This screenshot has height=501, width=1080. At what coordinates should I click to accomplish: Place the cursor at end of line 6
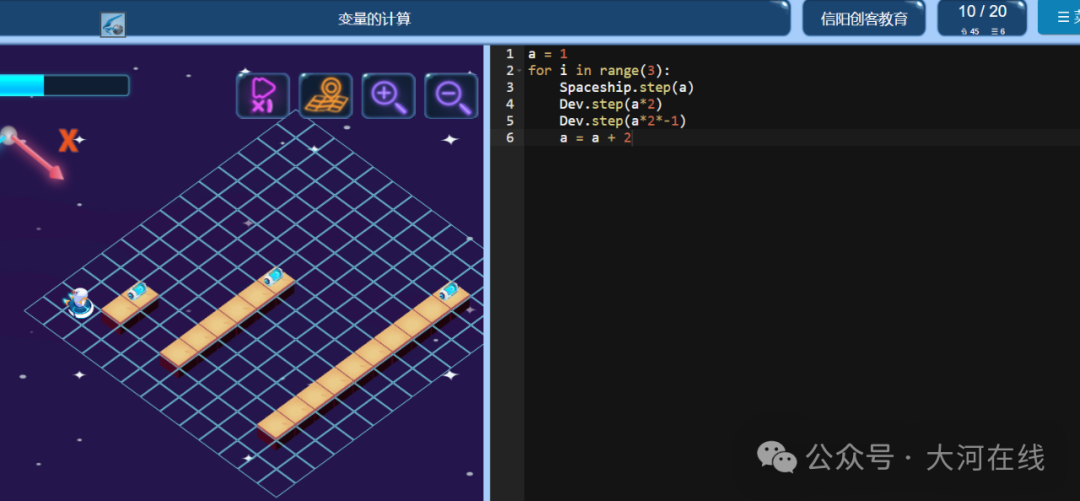(x=632, y=138)
